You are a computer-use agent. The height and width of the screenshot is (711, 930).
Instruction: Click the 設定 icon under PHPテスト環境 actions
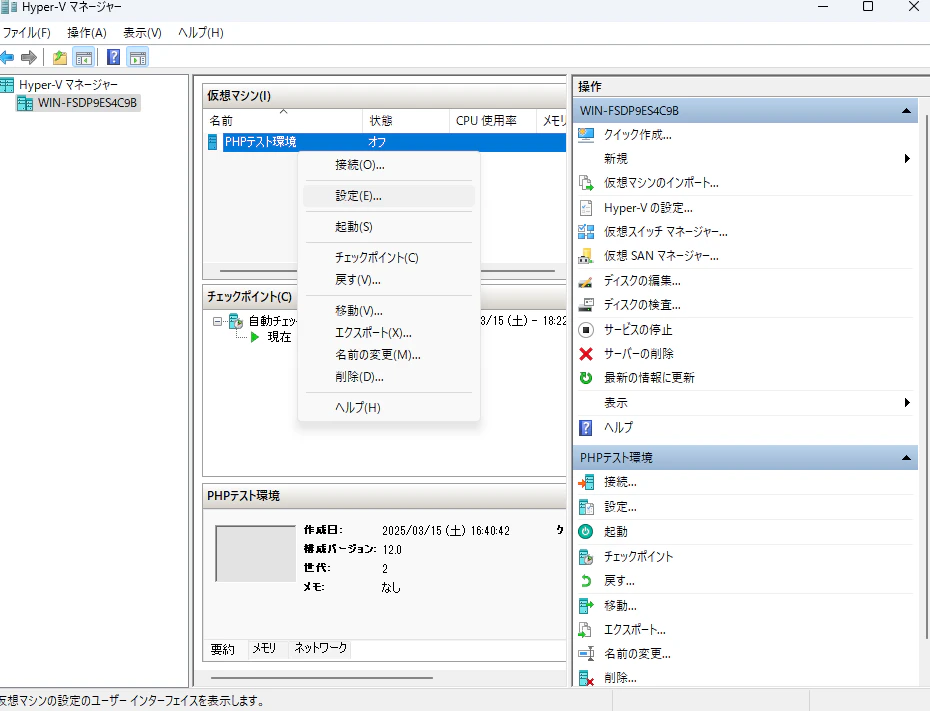(x=586, y=507)
